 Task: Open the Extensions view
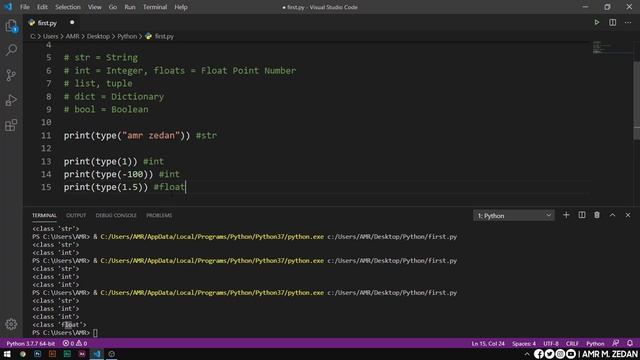click(x=11, y=125)
